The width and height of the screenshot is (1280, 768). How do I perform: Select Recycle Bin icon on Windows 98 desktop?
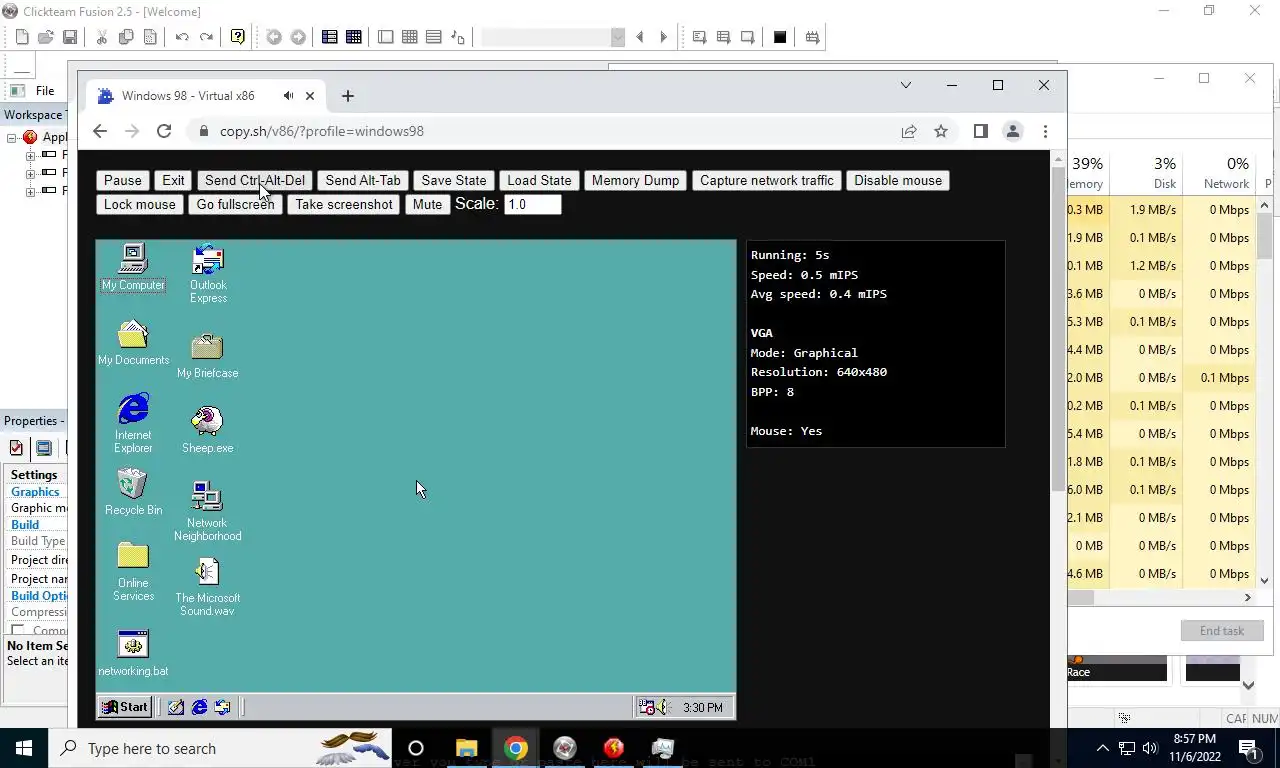(133, 492)
